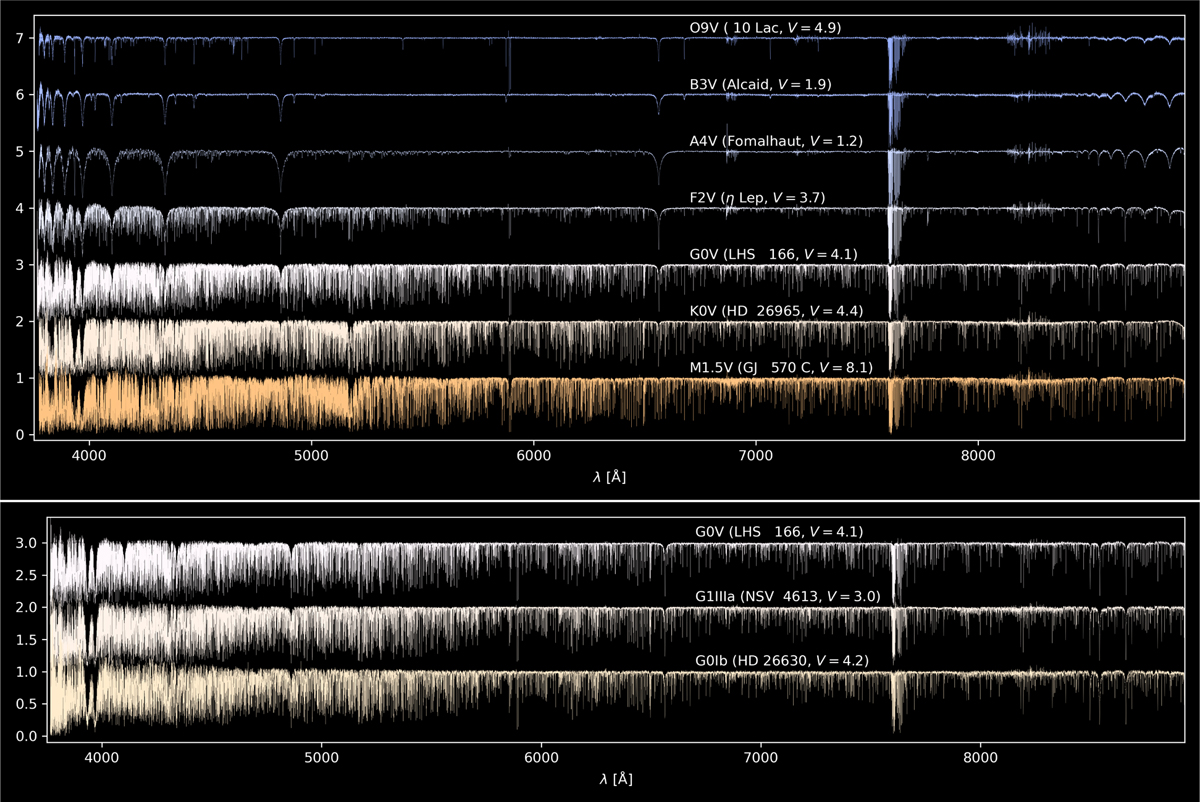Select the G1IIIa NSV 4613 spectrum label

pos(786,596)
